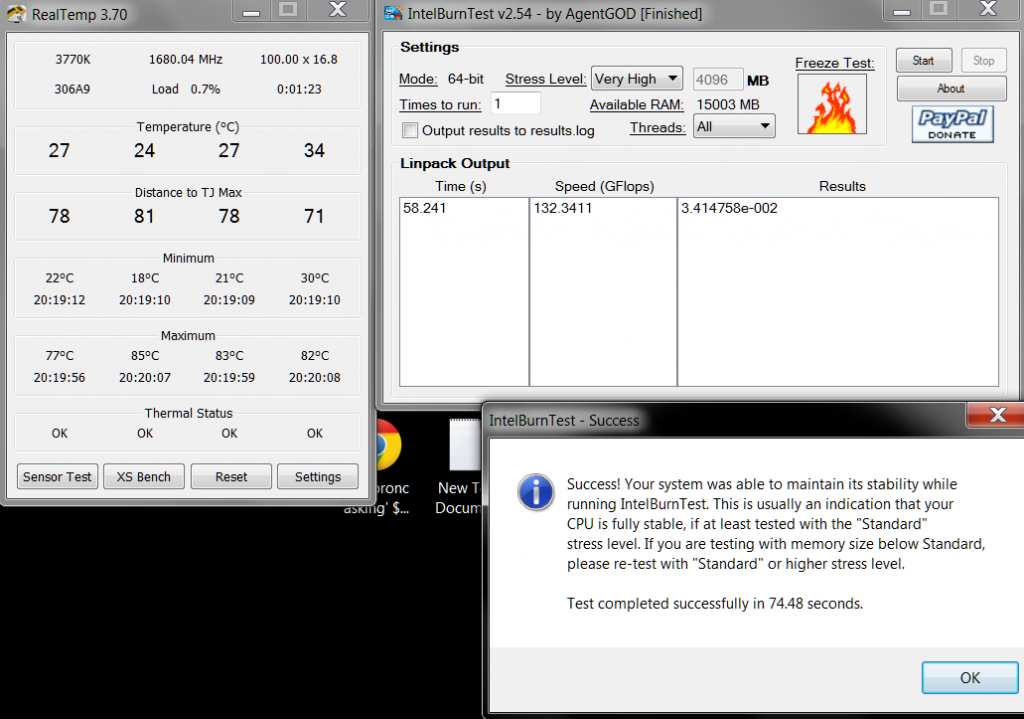Click the 3.414758e-002 result value
This screenshot has width=1024, height=719.
click(729, 208)
